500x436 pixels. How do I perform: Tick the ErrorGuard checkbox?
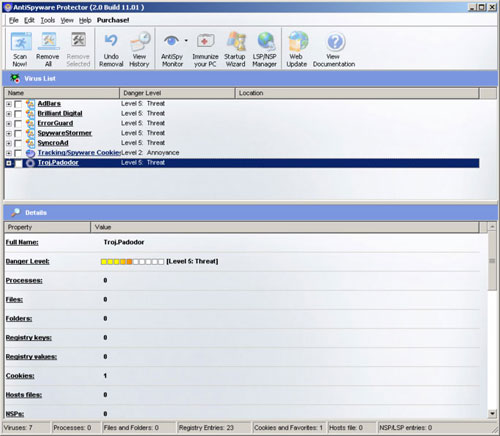[x=18, y=124]
